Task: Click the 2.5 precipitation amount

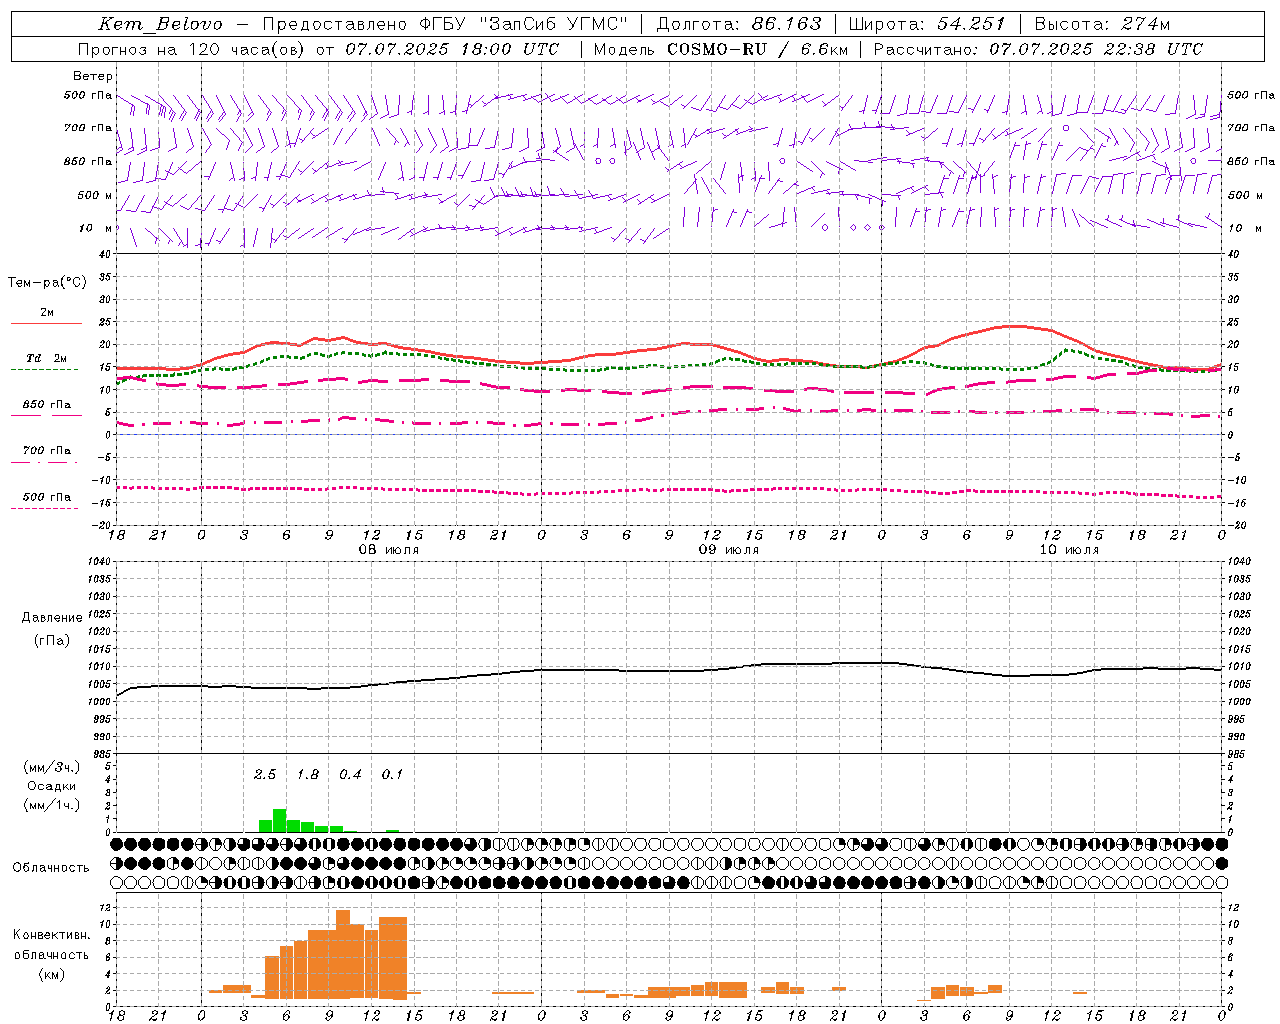Action: 265,774
